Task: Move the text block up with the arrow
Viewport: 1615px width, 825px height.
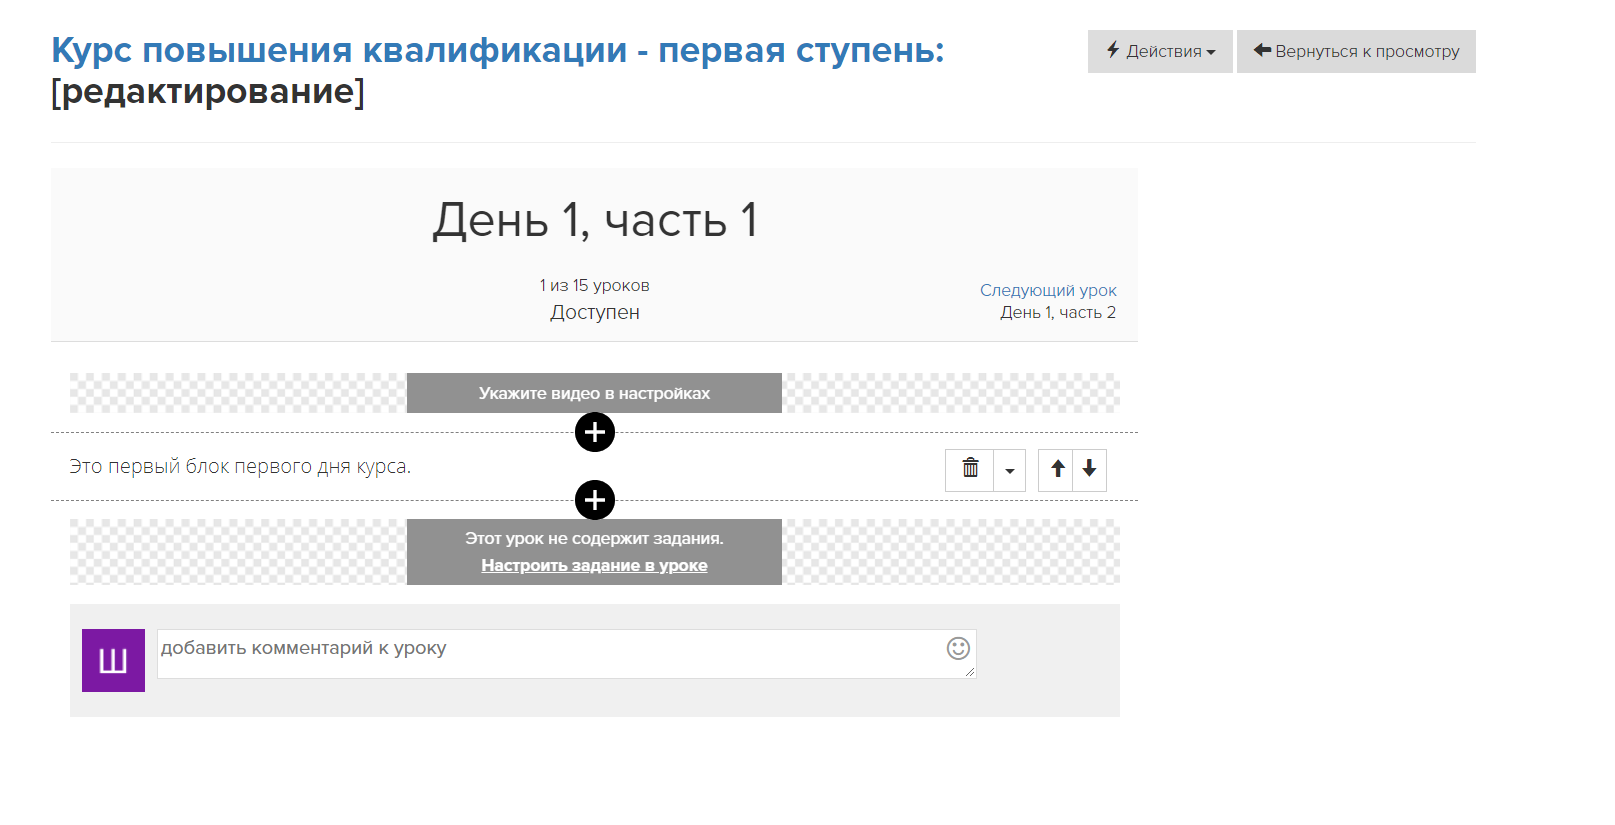Action: click(1057, 469)
